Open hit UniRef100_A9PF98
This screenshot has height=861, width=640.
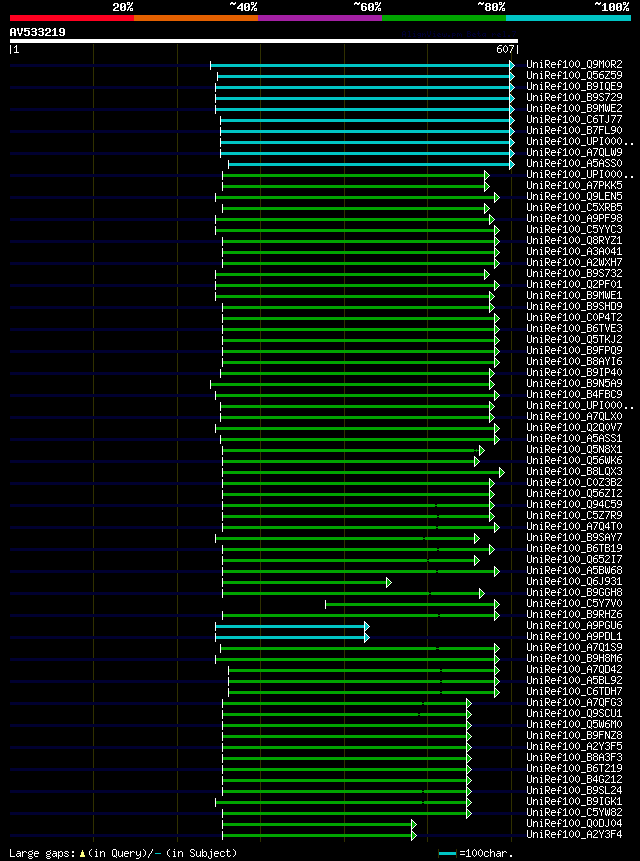(x=574, y=219)
